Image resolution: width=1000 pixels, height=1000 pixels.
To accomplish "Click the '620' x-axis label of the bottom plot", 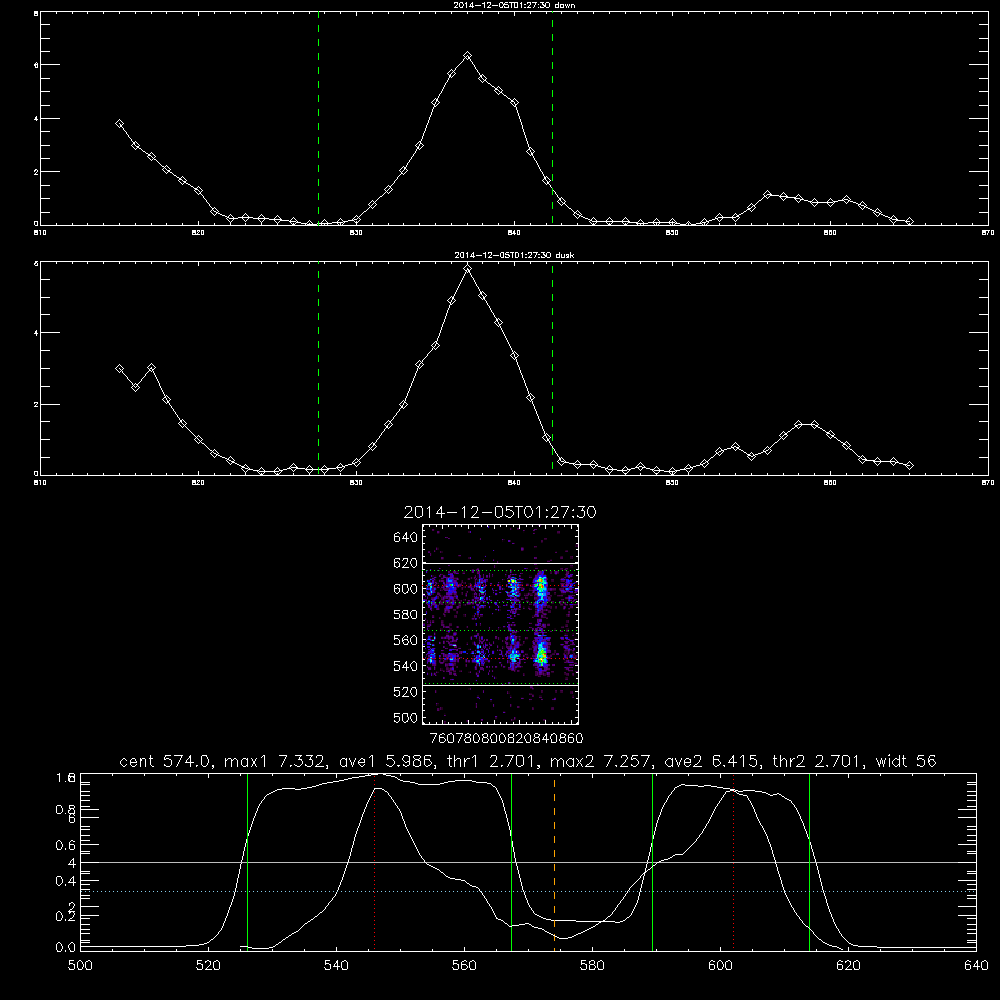I will [x=848, y=966].
